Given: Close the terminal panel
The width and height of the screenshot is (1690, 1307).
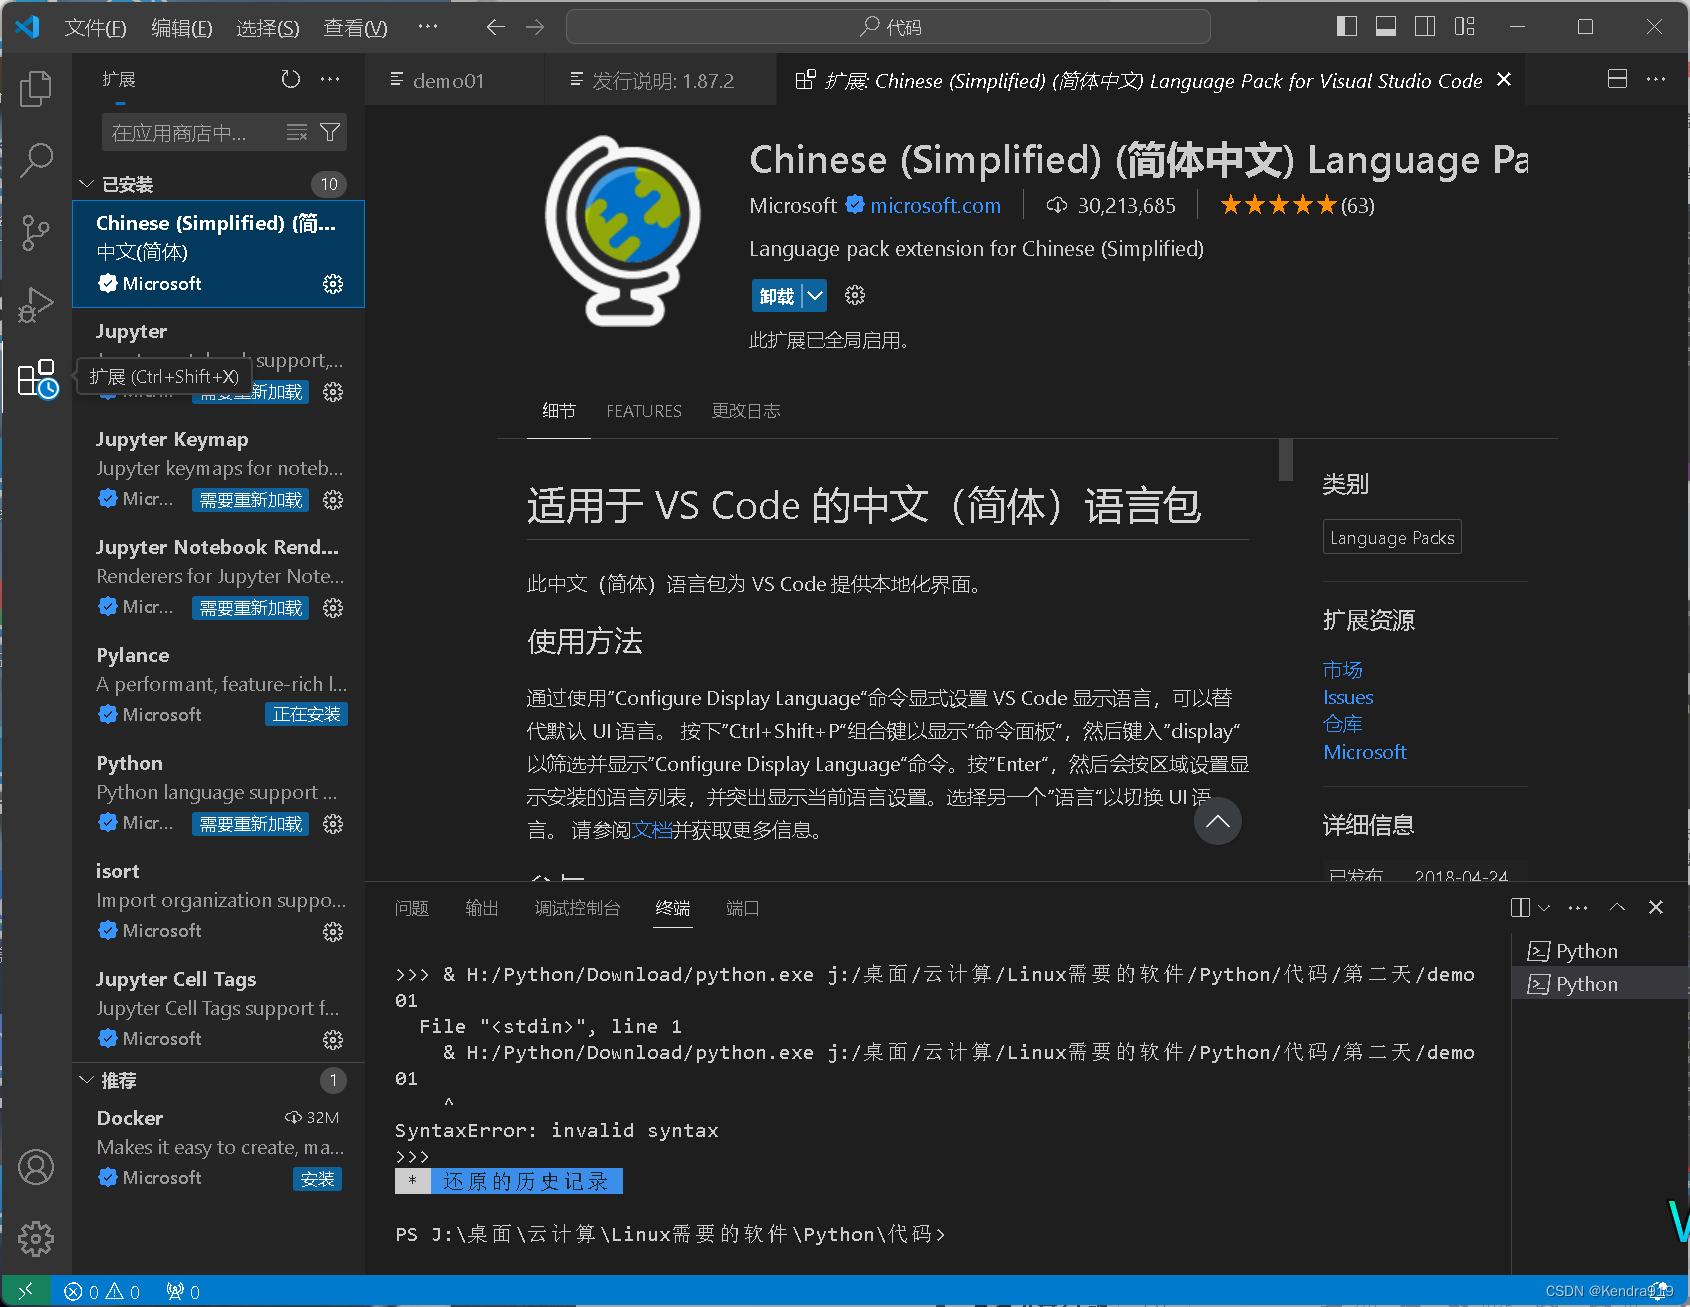Looking at the screenshot, I should coord(1656,907).
